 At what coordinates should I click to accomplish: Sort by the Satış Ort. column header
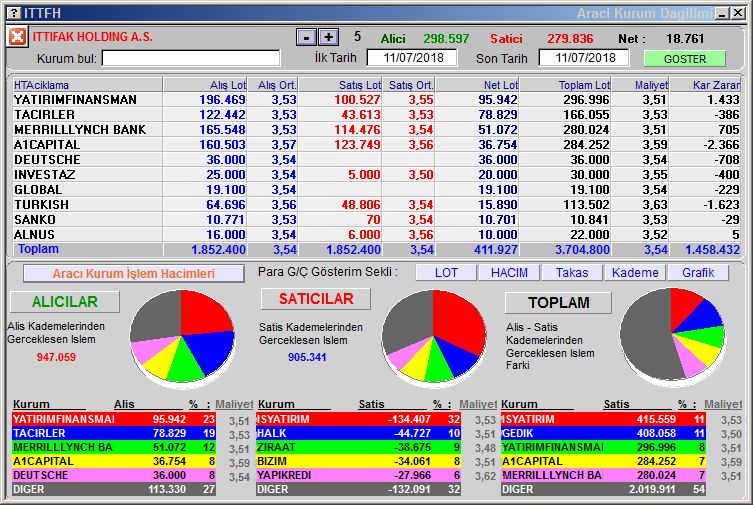click(409, 85)
